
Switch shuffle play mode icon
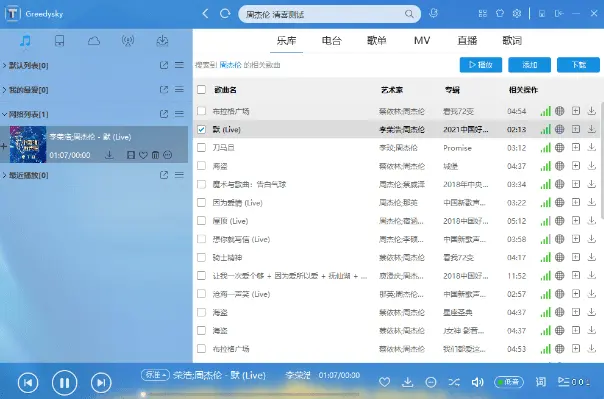454,382
